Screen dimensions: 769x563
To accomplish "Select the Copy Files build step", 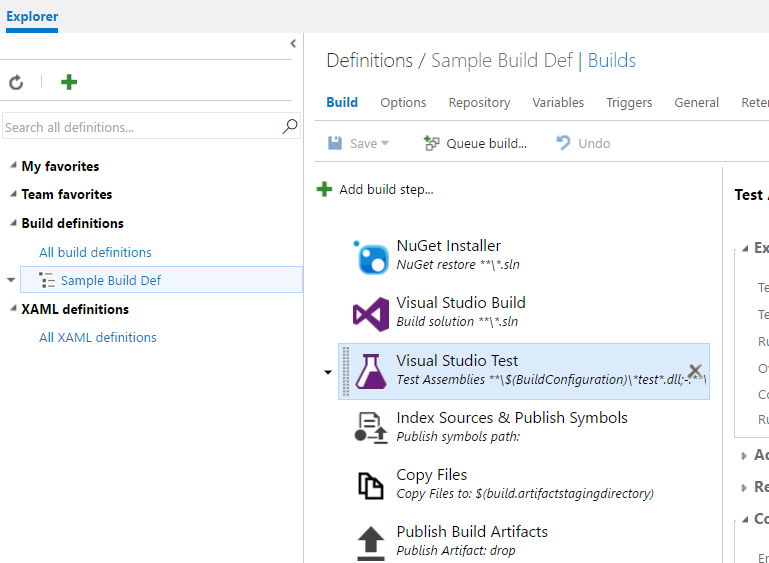I will click(x=431, y=483).
